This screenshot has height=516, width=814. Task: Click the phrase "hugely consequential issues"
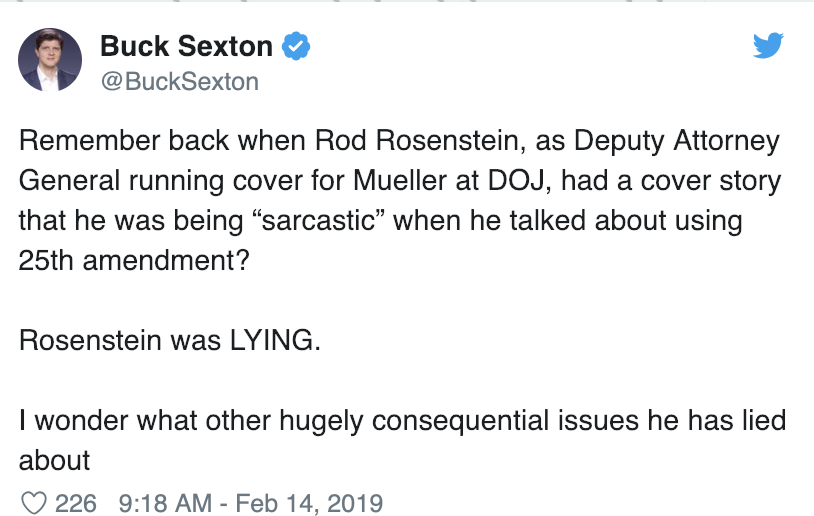tap(400, 420)
